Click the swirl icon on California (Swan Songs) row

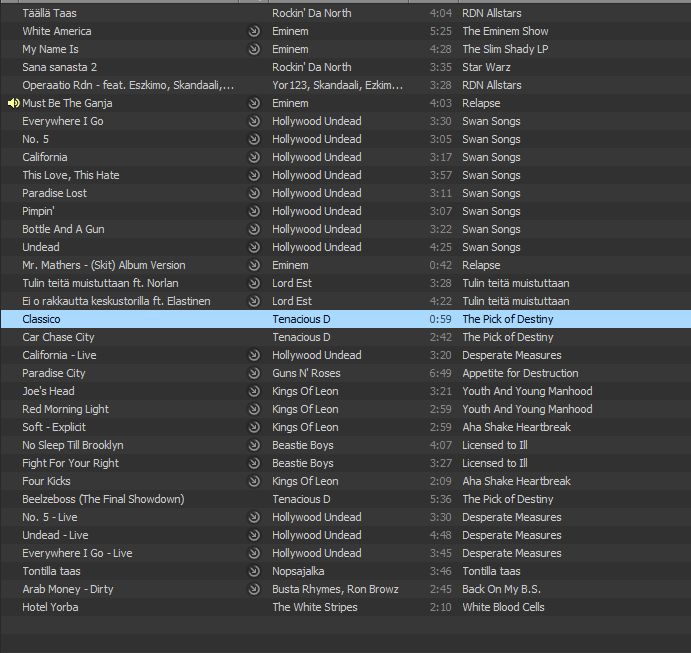click(254, 157)
